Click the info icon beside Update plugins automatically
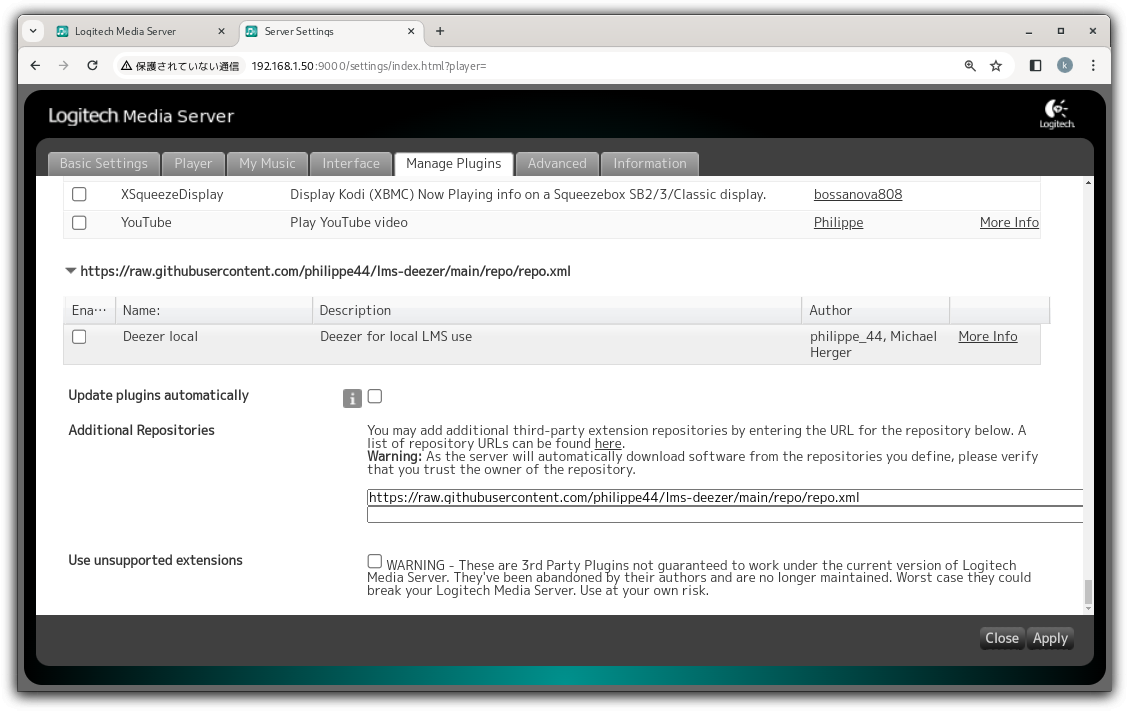The width and height of the screenshot is (1128, 711). (x=352, y=398)
